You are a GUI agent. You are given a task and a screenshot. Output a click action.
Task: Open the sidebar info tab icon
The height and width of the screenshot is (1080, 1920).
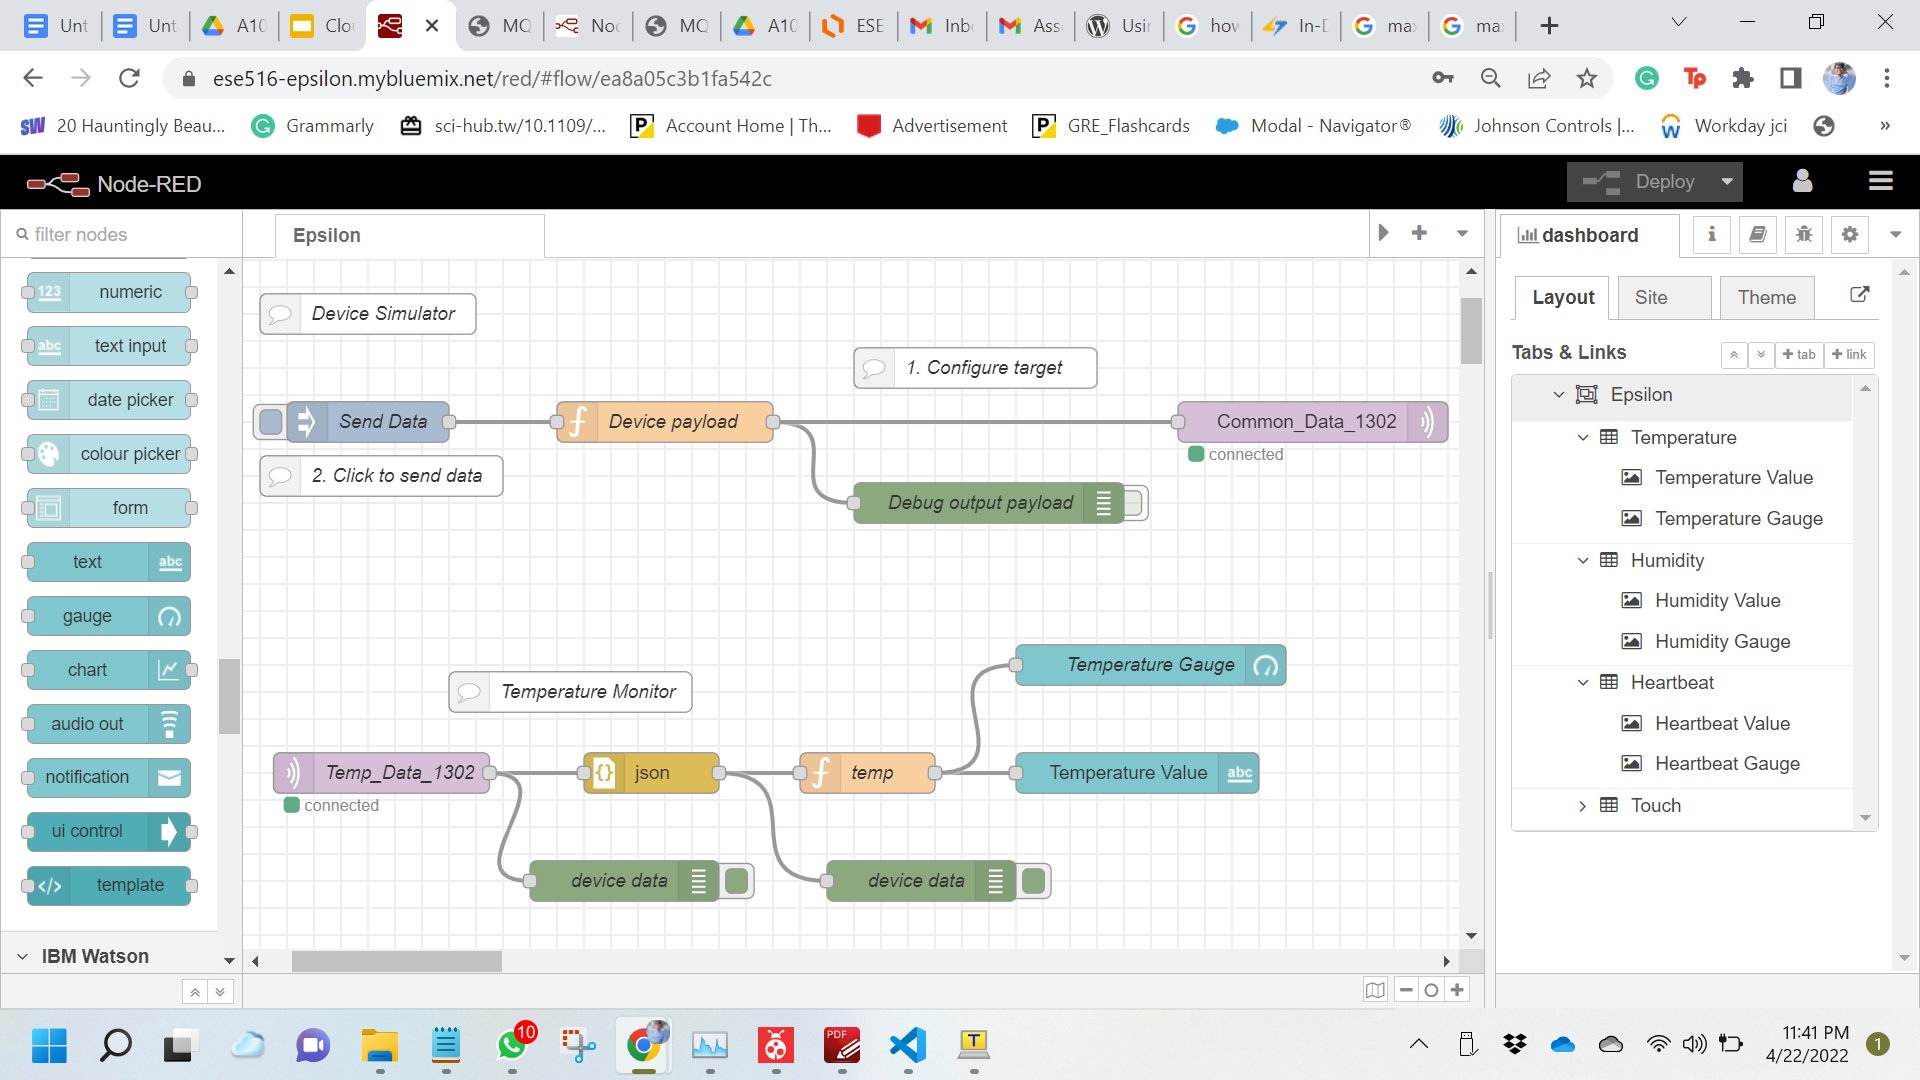[1712, 235]
